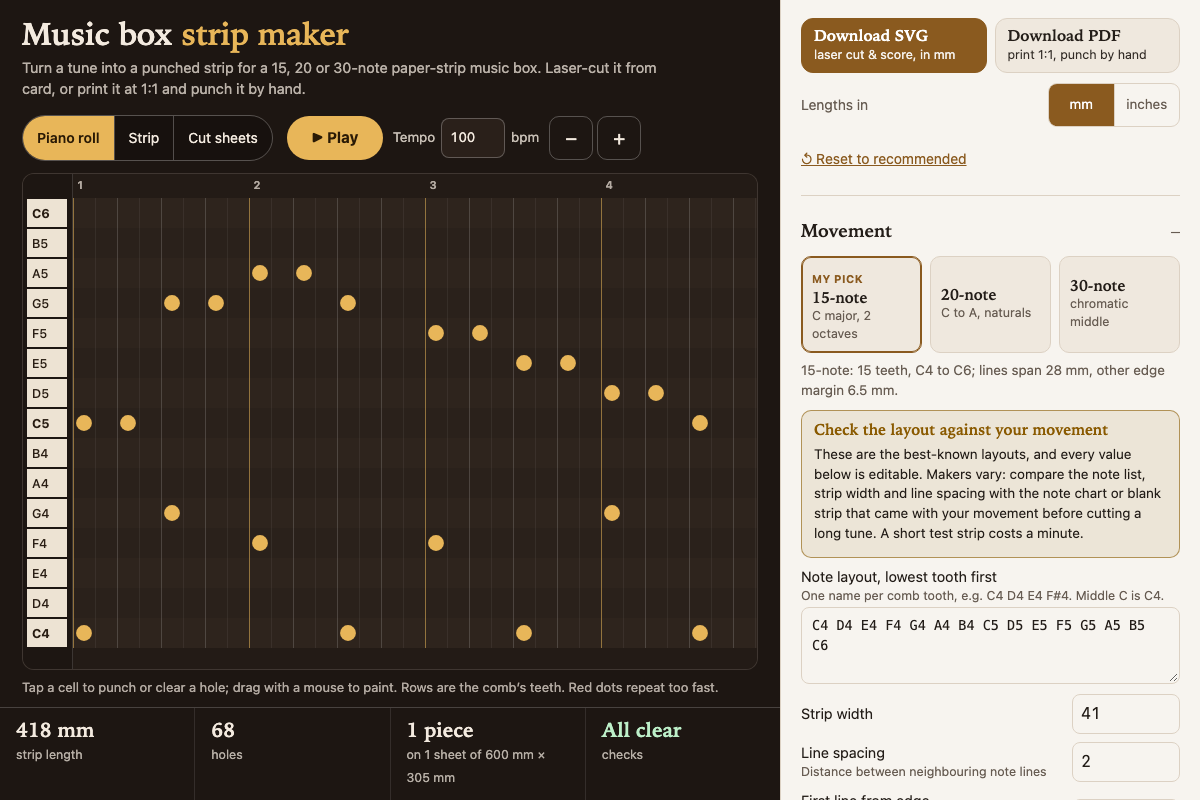
Task: Select the C6 piano key row label
Action: pos(47,213)
